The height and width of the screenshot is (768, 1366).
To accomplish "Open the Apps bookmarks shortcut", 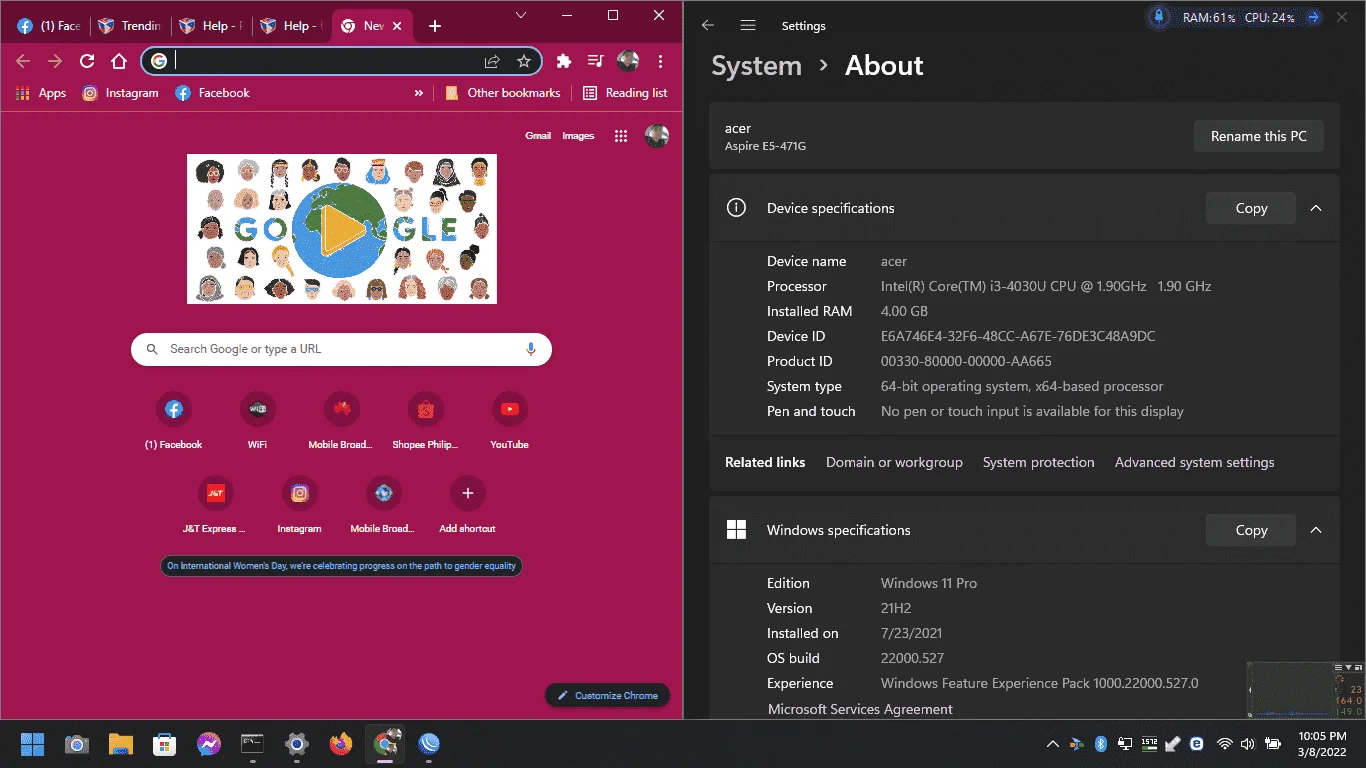I will pos(41,93).
